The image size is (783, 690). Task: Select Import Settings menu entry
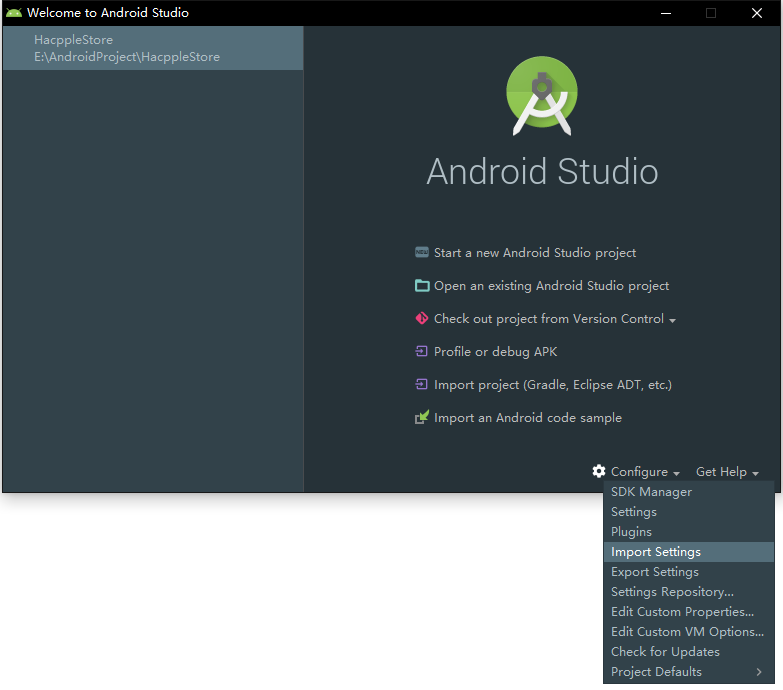click(x=689, y=552)
